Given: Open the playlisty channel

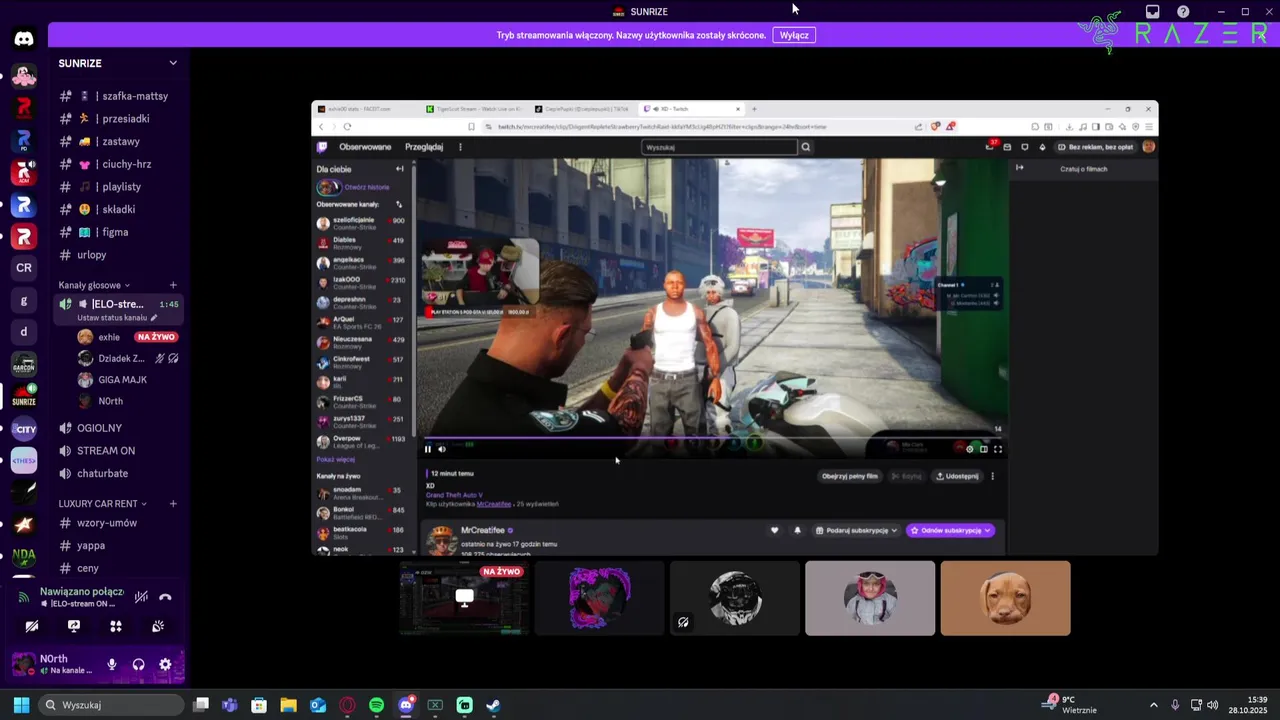Looking at the screenshot, I should pos(118,187).
